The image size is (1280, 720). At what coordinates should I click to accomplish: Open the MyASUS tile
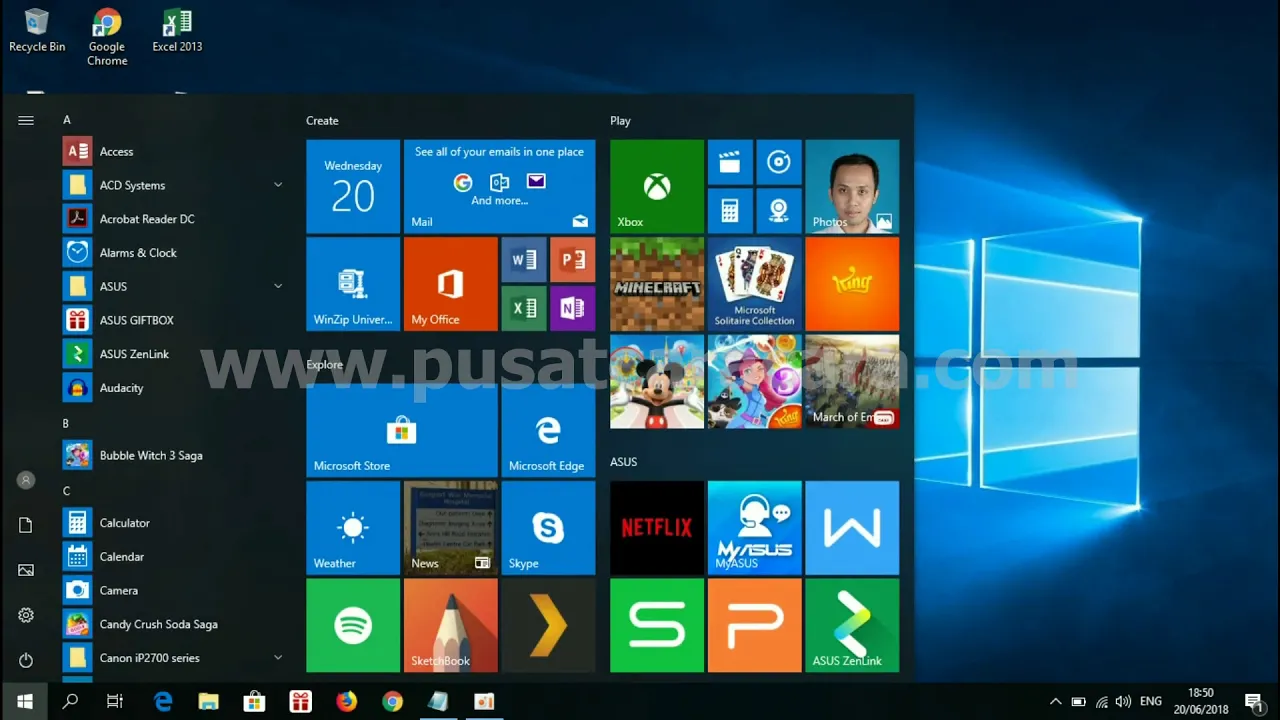[x=755, y=528]
